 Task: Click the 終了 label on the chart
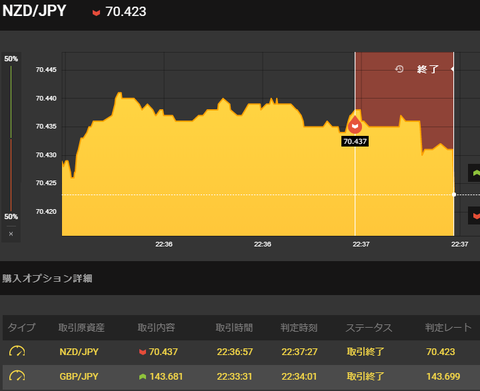pyautogui.click(x=427, y=69)
